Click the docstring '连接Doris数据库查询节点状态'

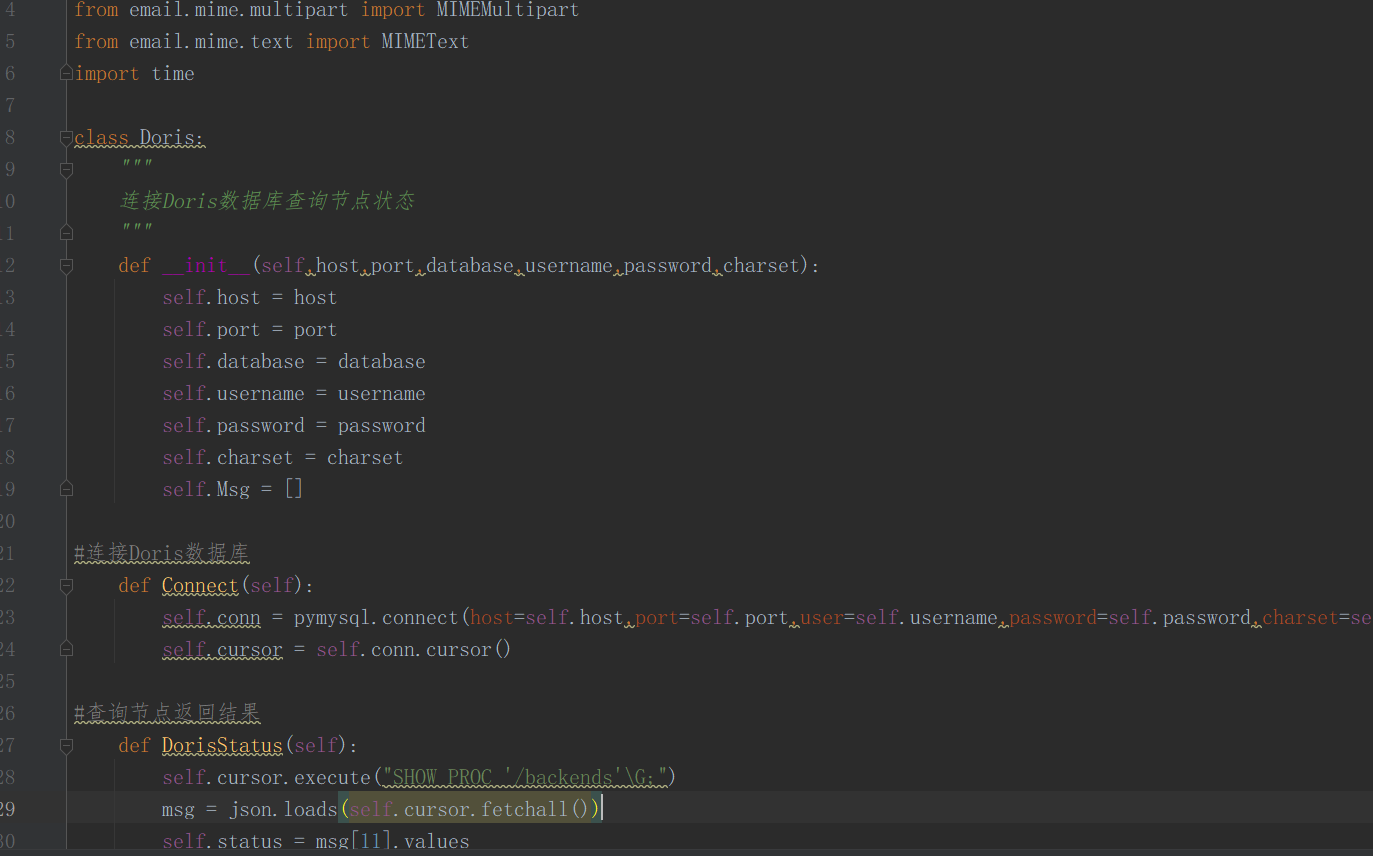tap(267, 201)
